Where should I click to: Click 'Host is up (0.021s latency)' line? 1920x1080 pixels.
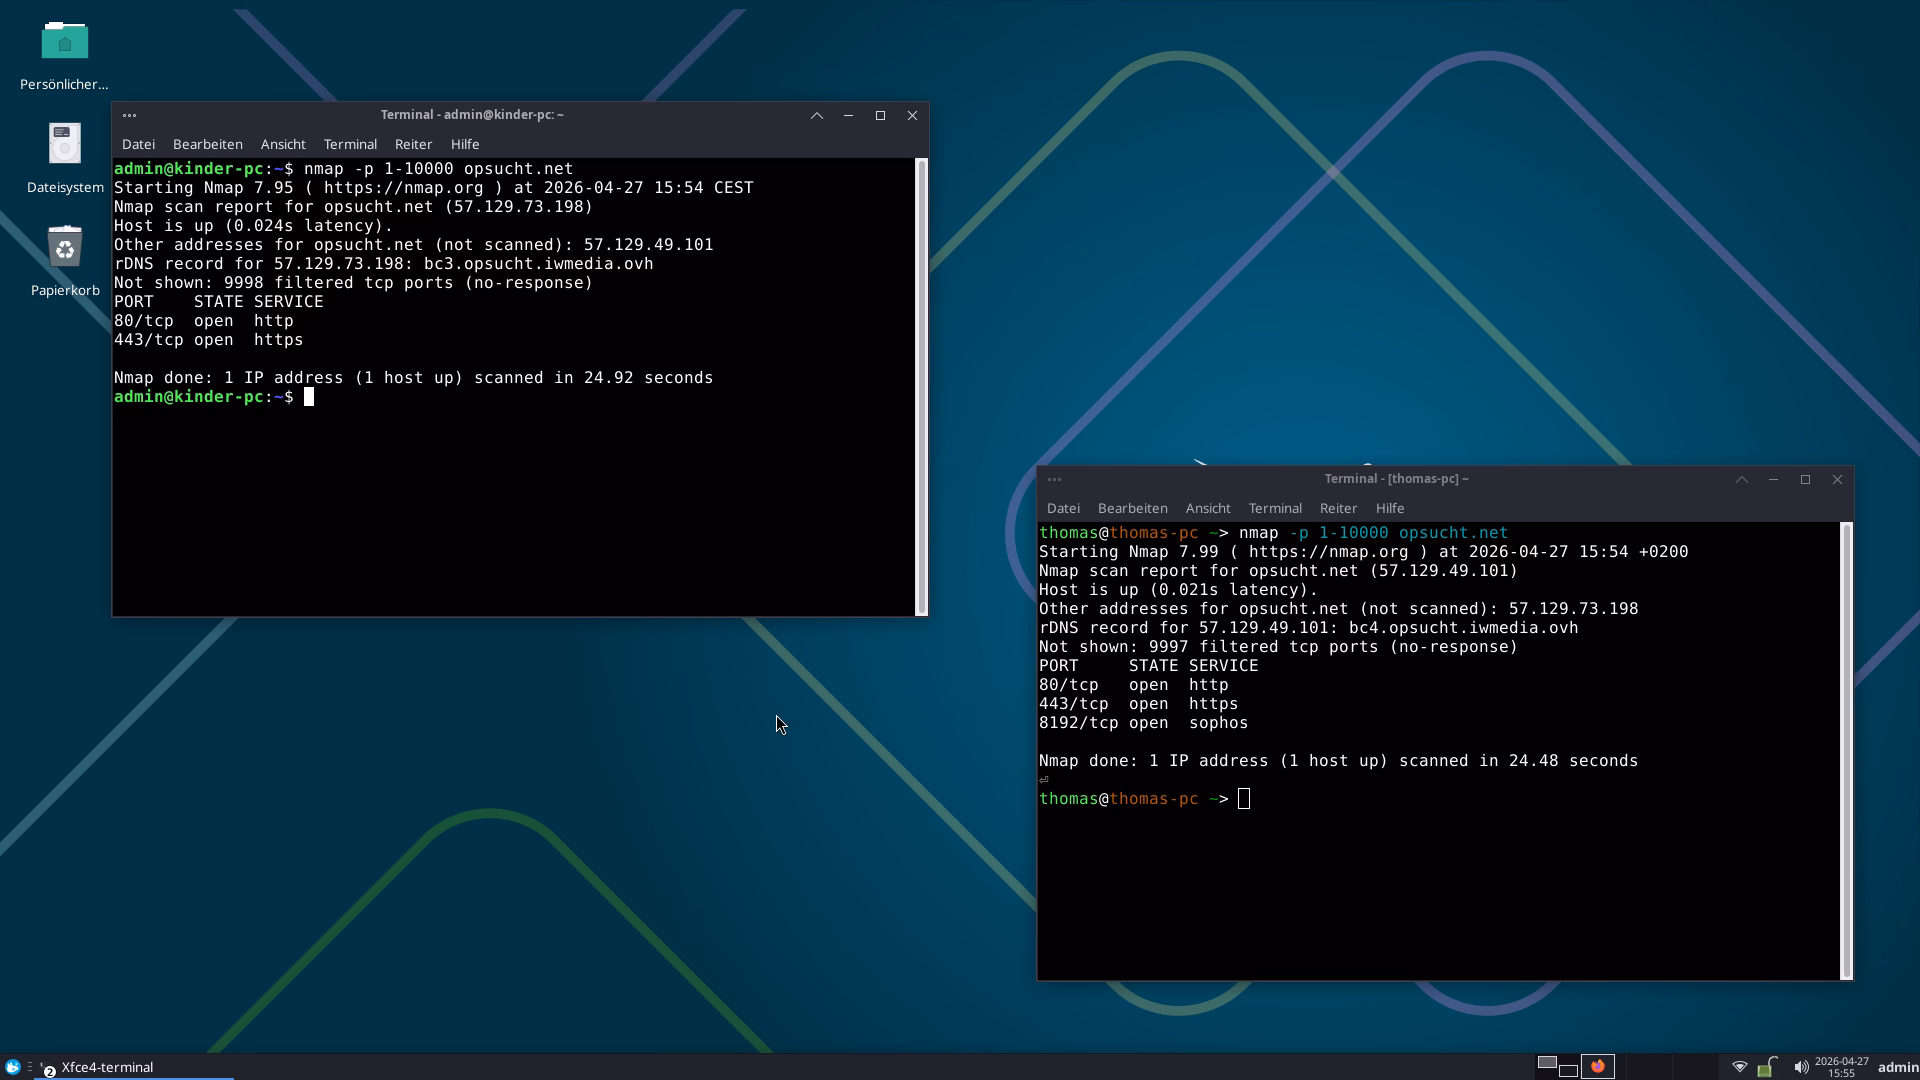pyautogui.click(x=1178, y=590)
